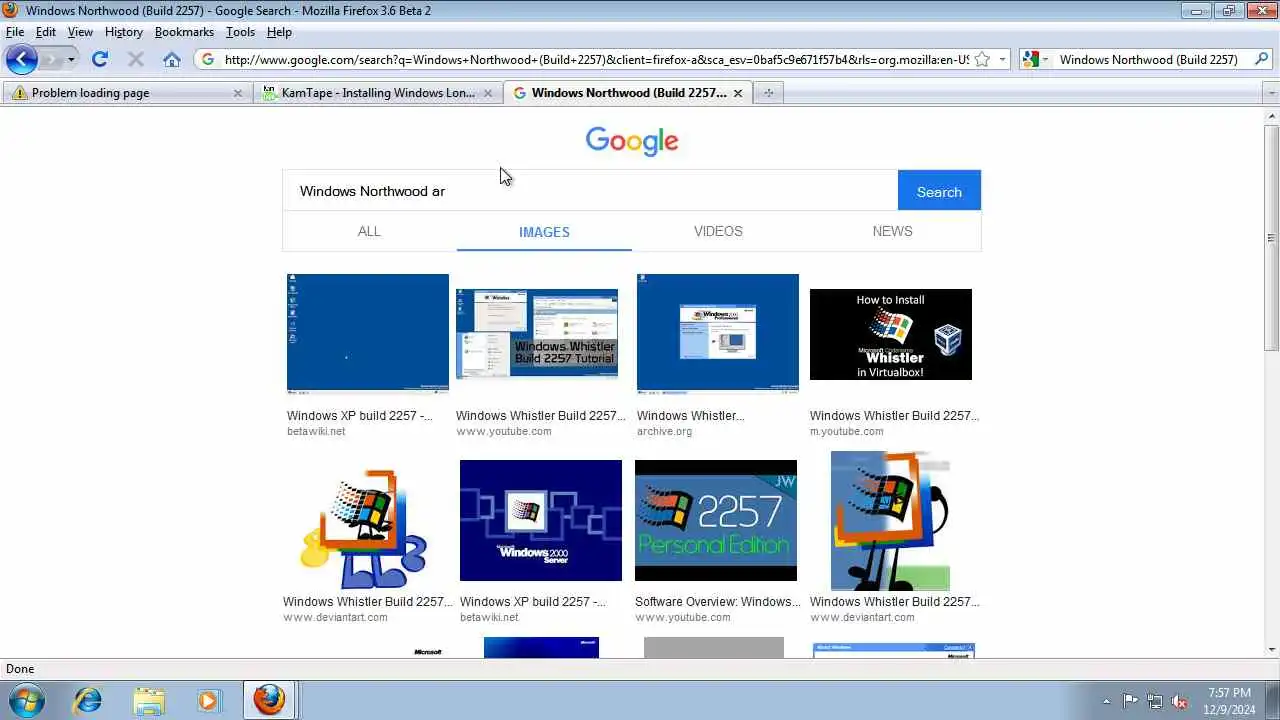
Task: Open the 2257 Personal Edition thumbnail
Action: [716, 520]
